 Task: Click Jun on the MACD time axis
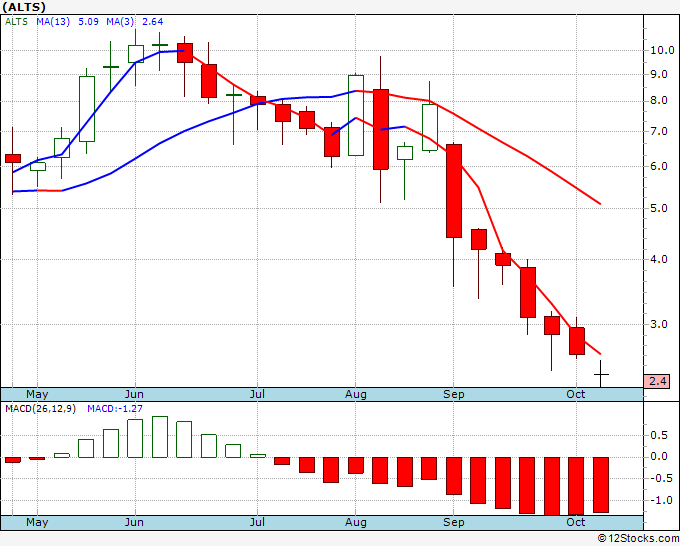pyautogui.click(x=134, y=522)
